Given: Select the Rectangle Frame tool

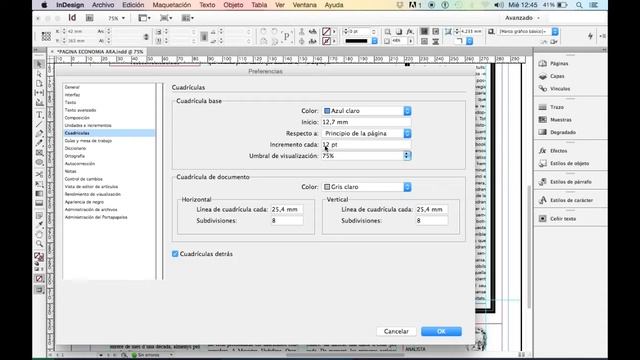Looking at the screenshot, I should point(39,153).
